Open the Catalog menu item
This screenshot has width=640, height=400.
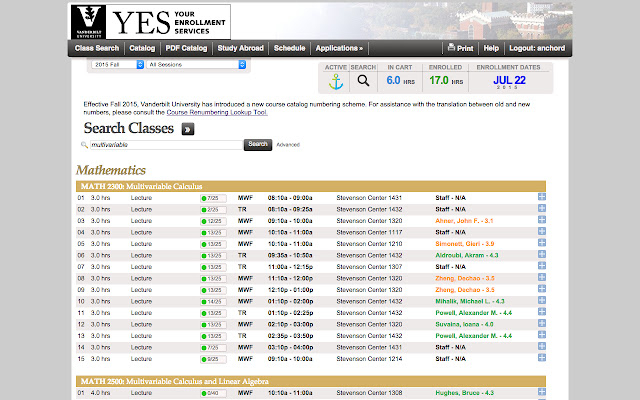pyautogui.click(x=142, y=48)
